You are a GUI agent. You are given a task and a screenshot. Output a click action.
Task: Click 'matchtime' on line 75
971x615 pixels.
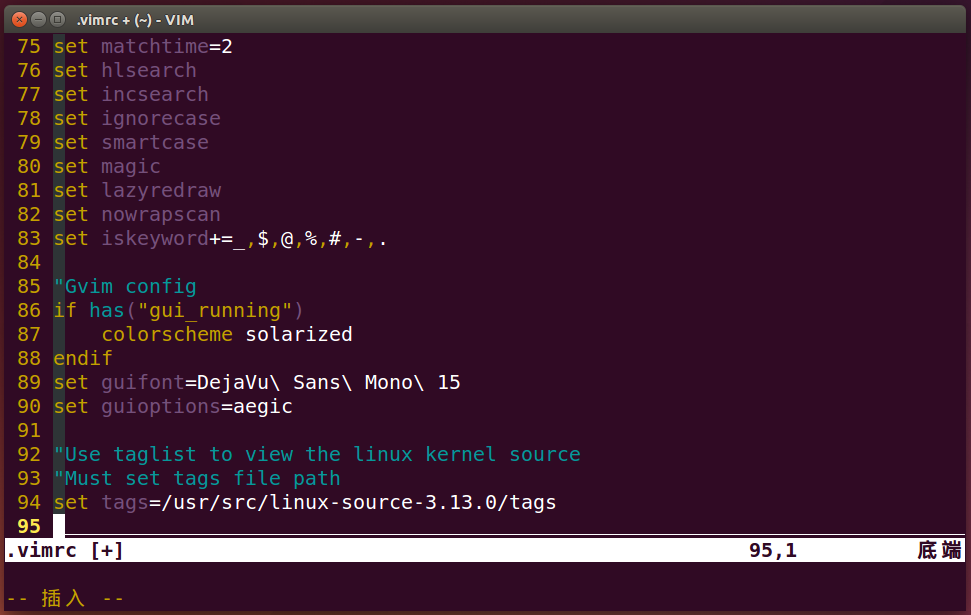tap(155, 46)
